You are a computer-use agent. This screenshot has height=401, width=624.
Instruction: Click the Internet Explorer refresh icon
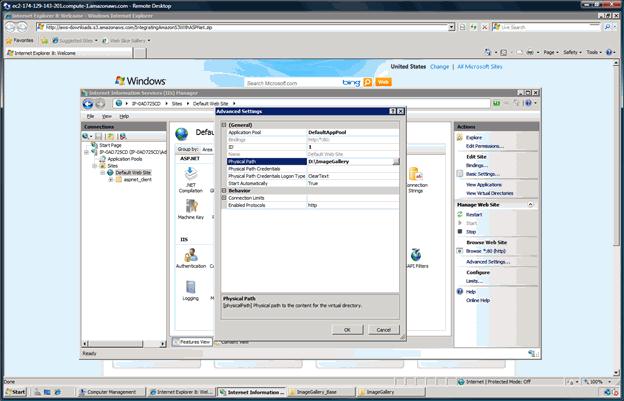(x=474, y=27)
